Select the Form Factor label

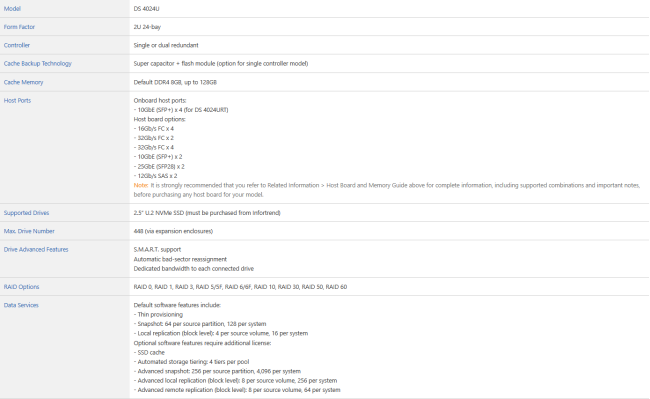[19, 27]
